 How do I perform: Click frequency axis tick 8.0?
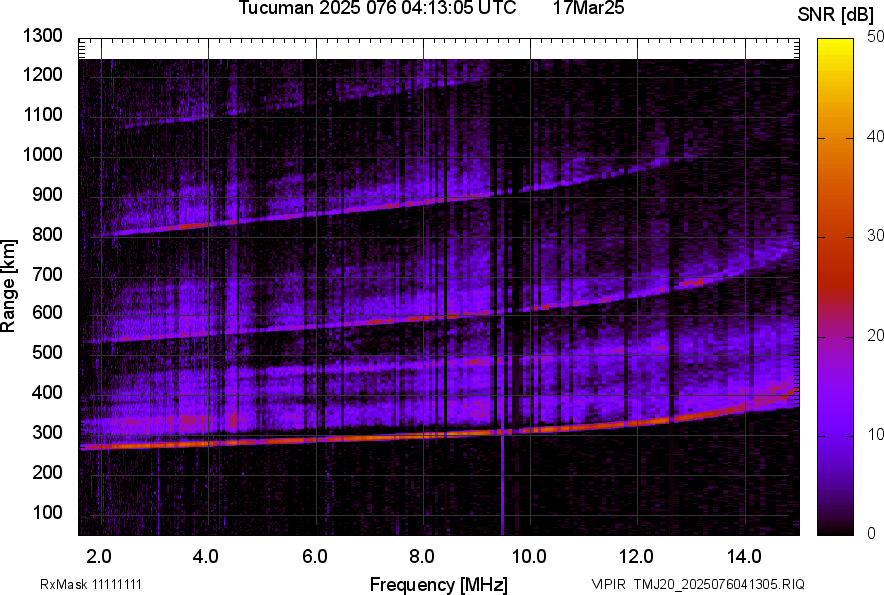[422, 557]
